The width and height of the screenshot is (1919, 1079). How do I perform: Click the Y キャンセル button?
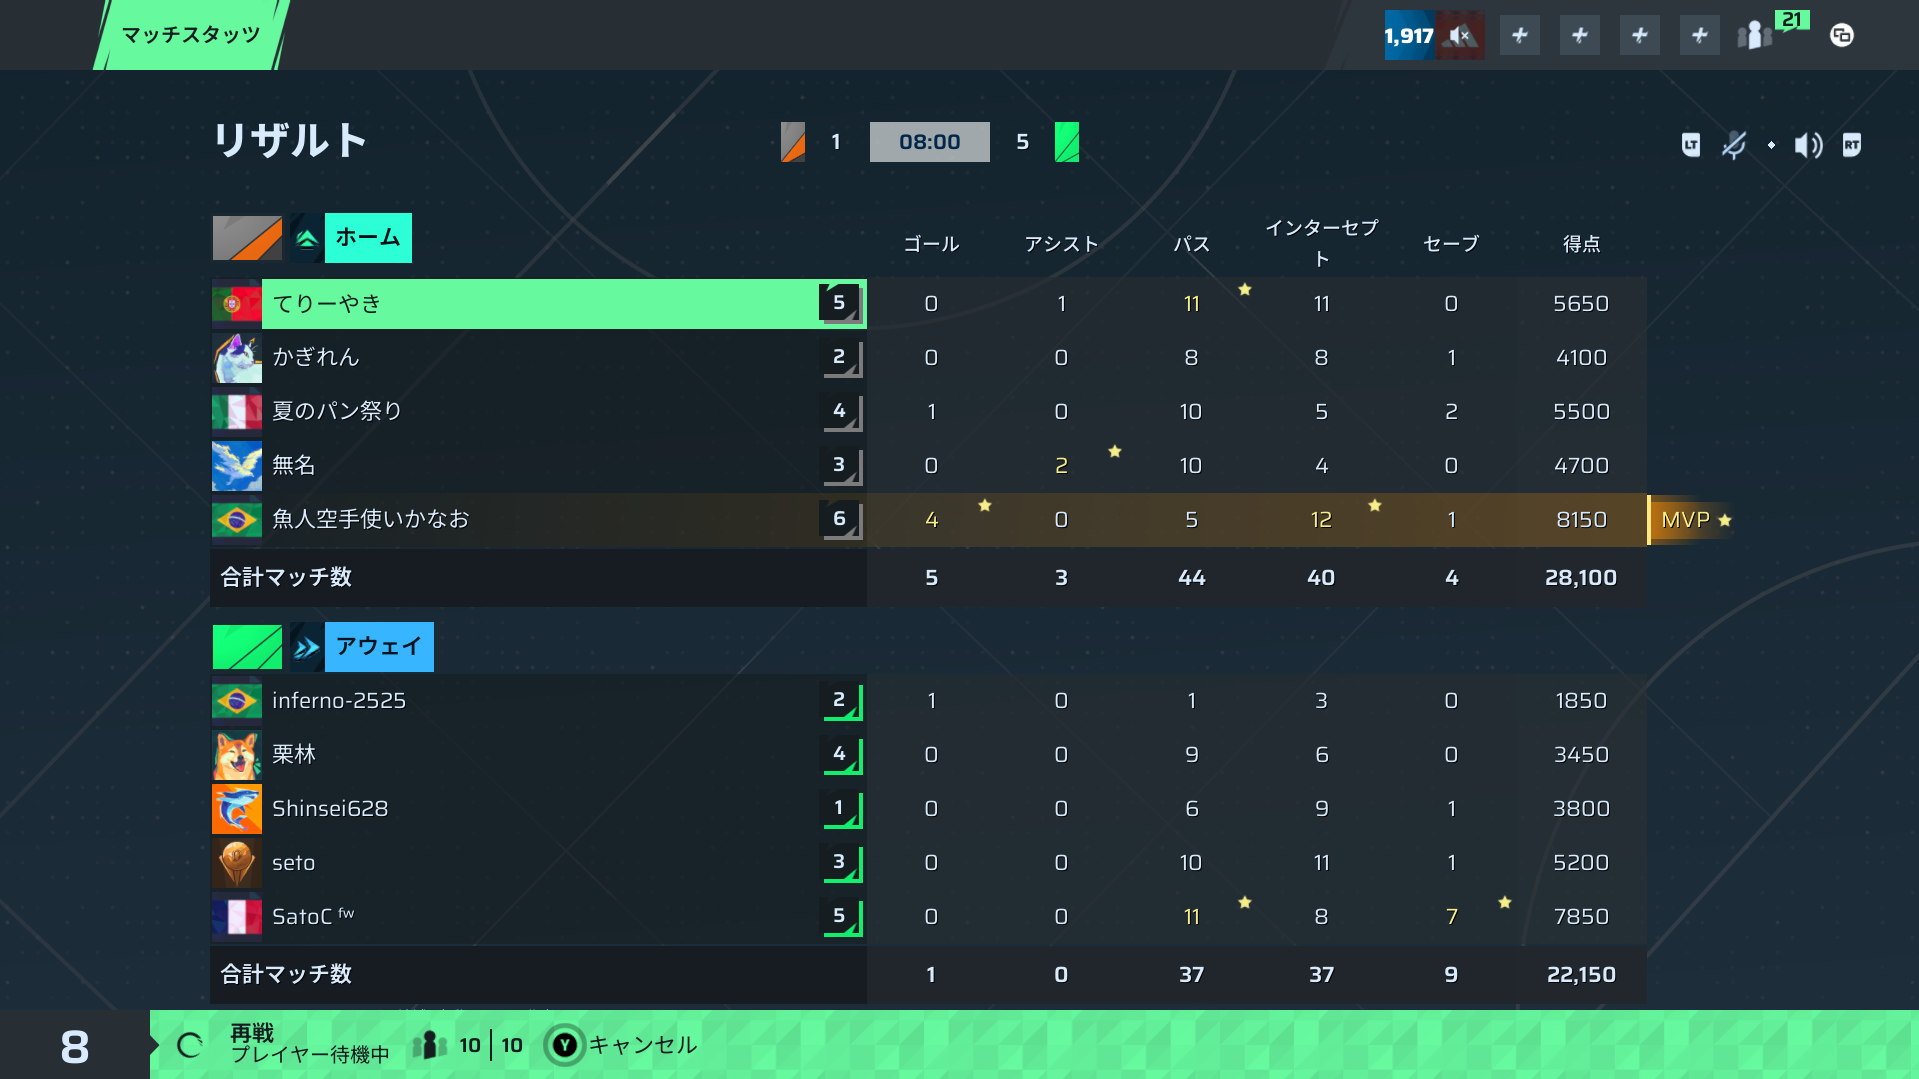(621, 1045)
